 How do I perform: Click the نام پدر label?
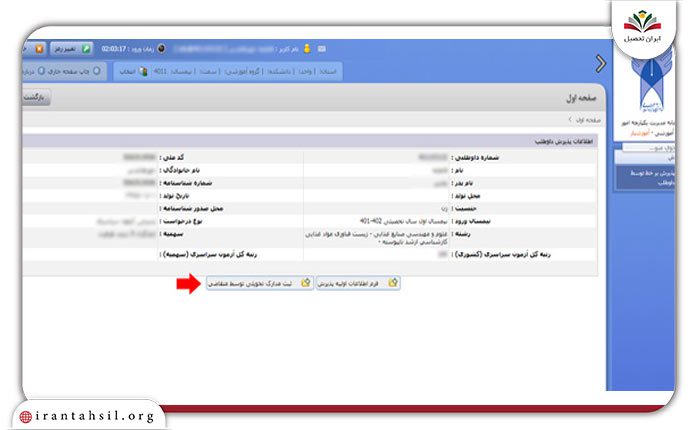[462, 183]
